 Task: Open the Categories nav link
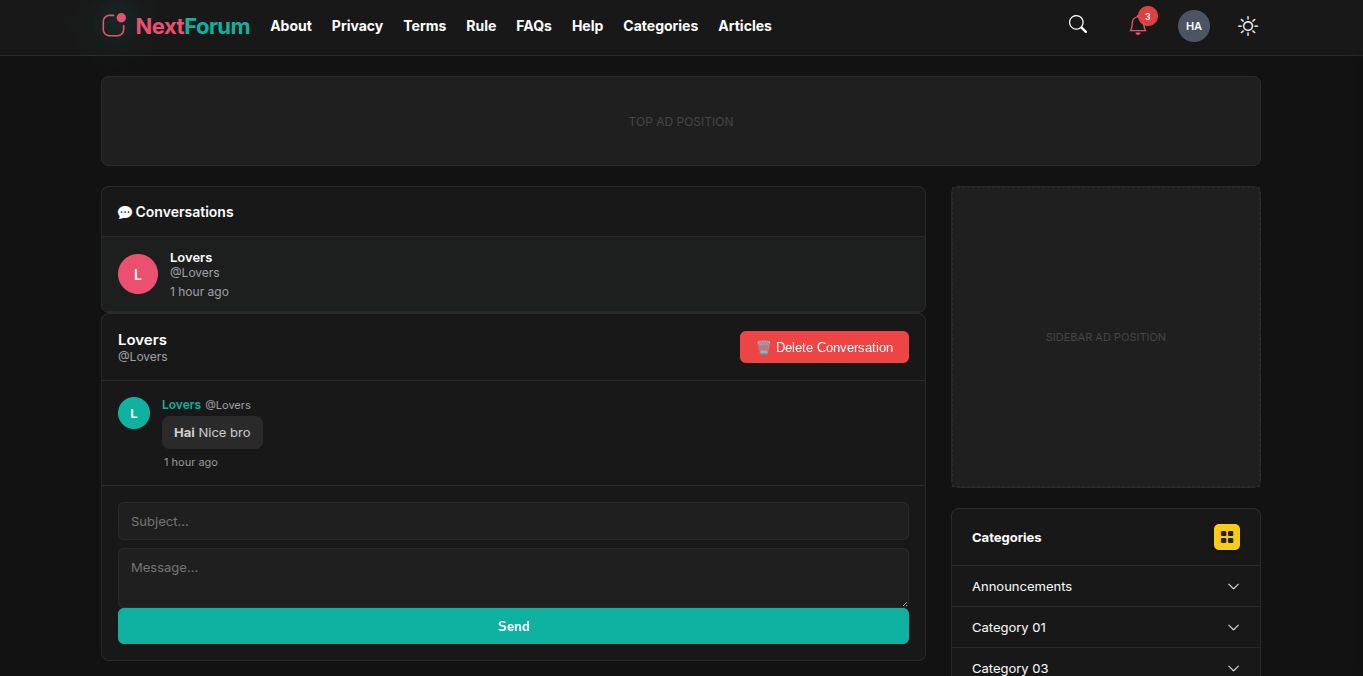[x=660, y=26]
